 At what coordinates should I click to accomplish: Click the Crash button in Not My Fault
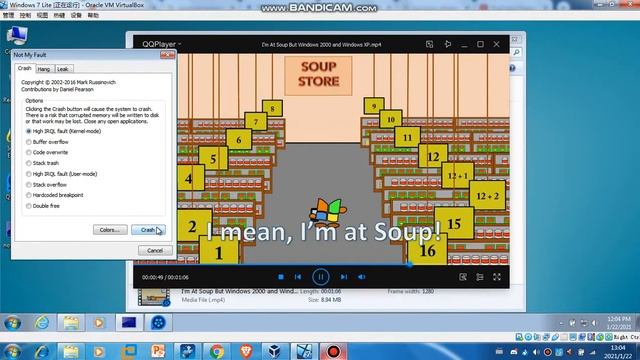(148, 230)
